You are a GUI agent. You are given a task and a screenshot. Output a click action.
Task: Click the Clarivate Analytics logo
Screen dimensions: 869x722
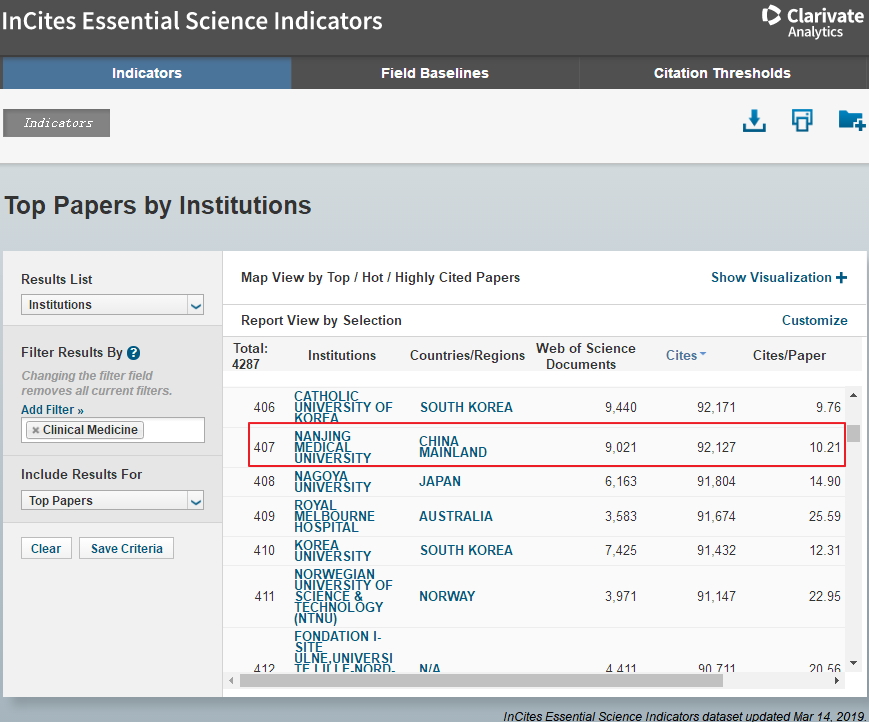pos(812,22)
